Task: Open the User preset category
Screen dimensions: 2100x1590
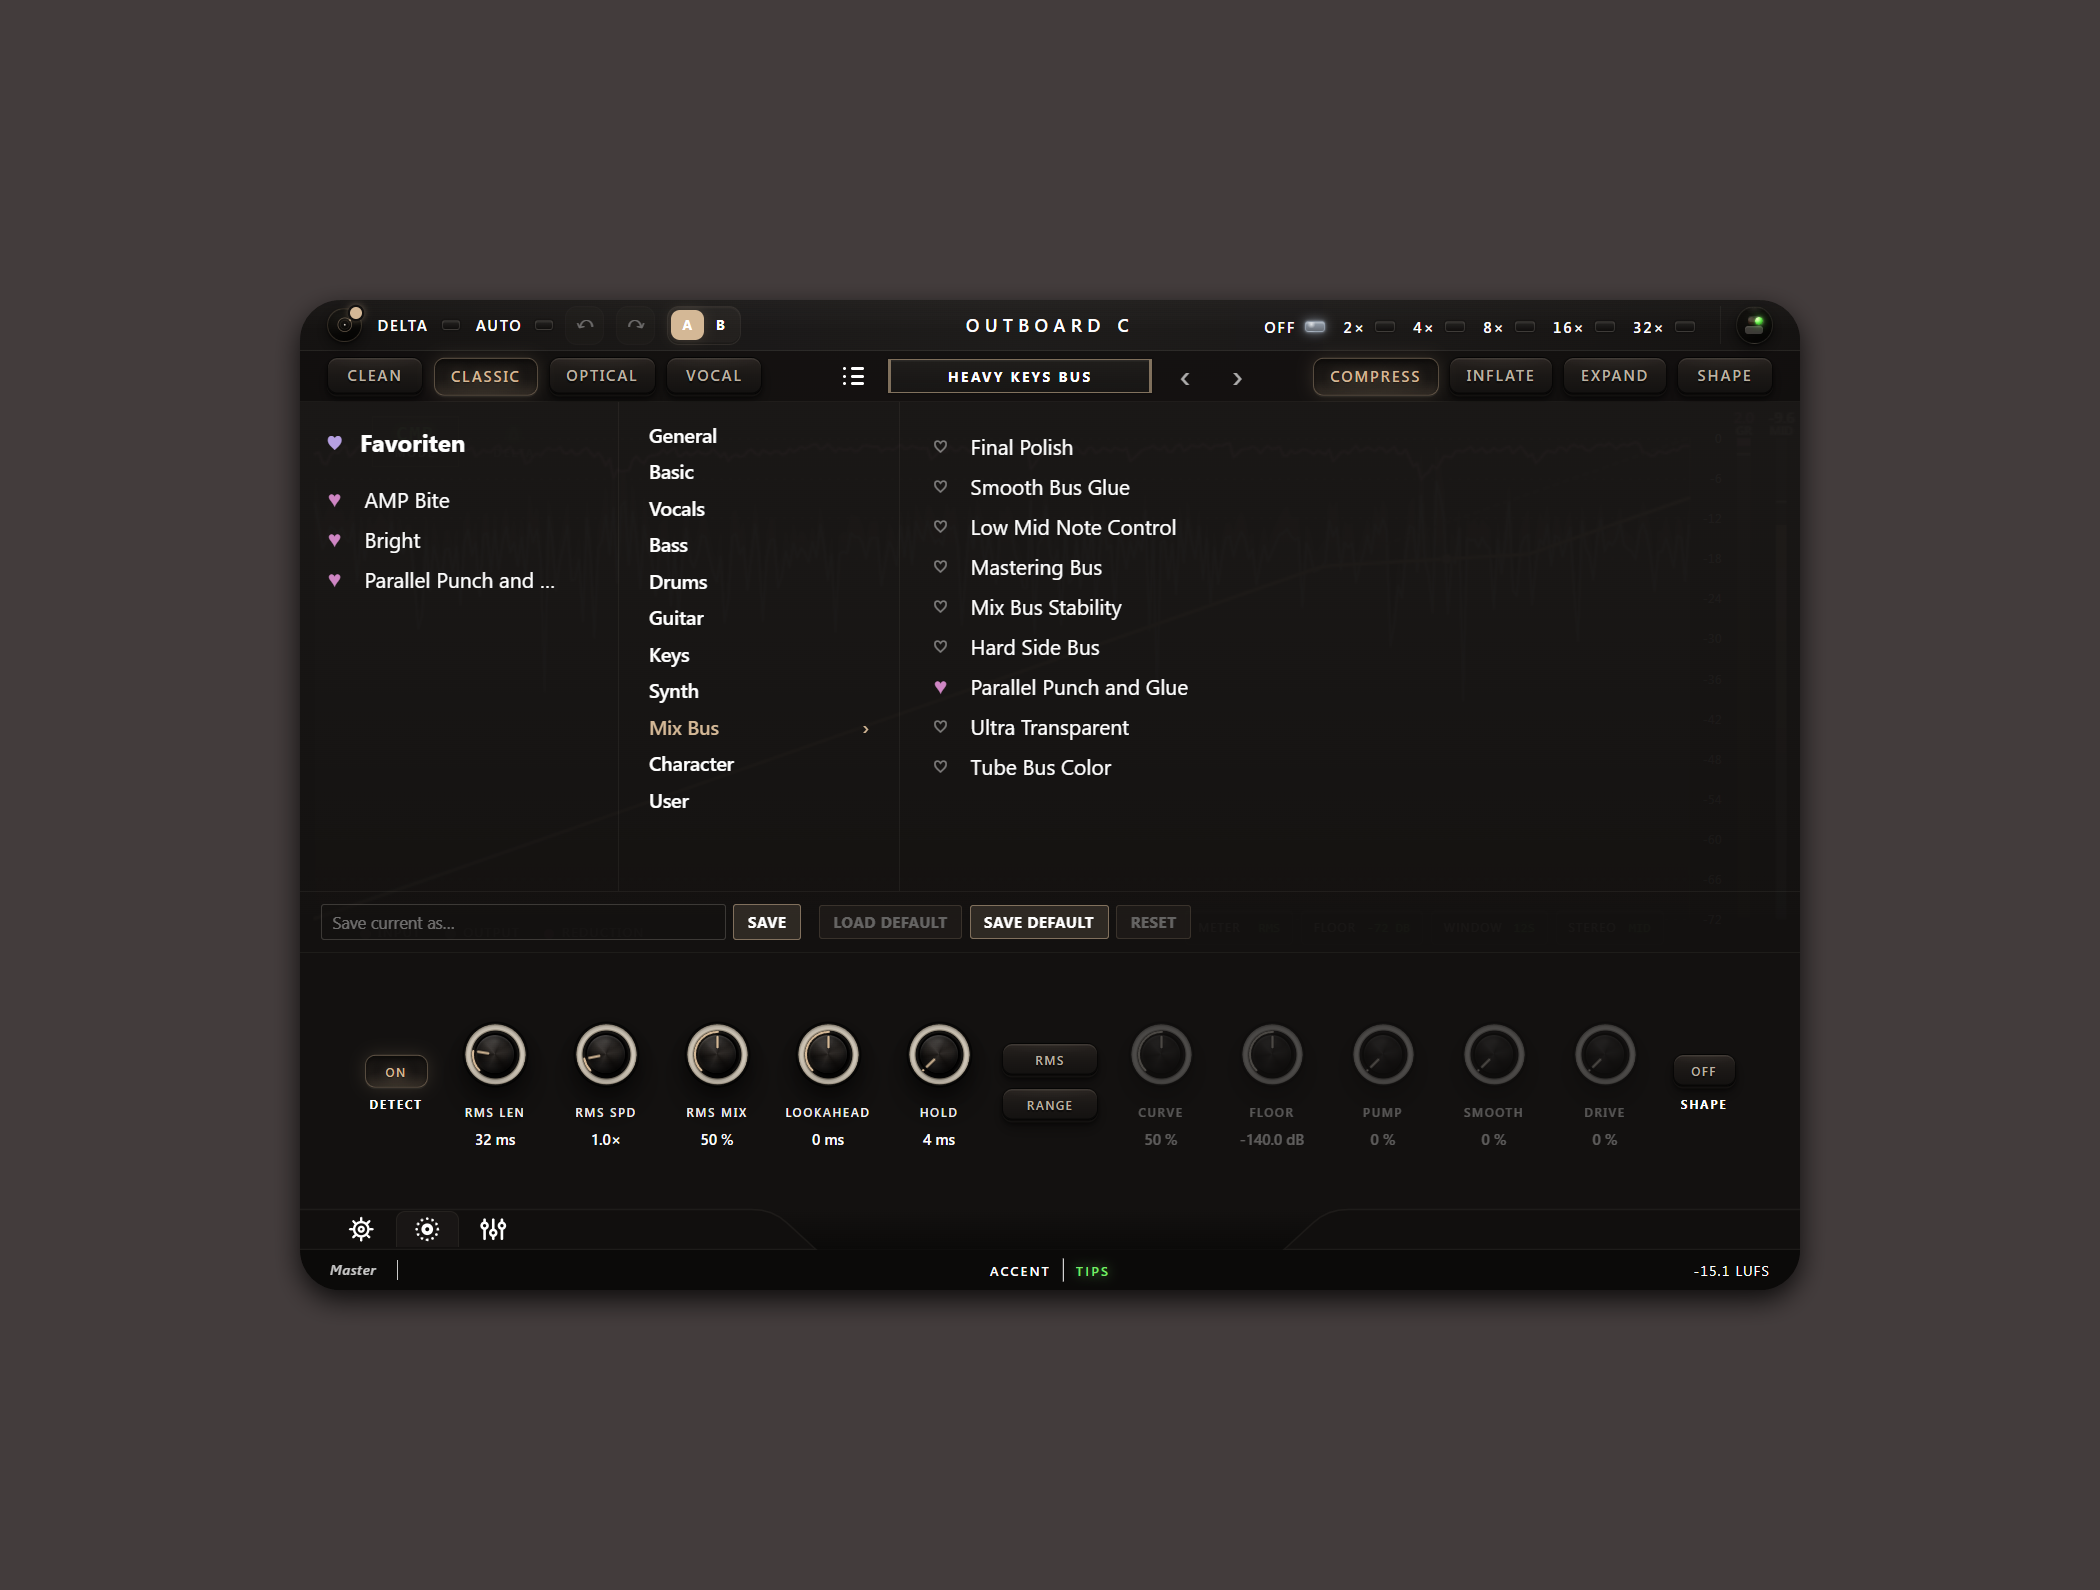Action: pyautogui.click(x=669, y=801)
